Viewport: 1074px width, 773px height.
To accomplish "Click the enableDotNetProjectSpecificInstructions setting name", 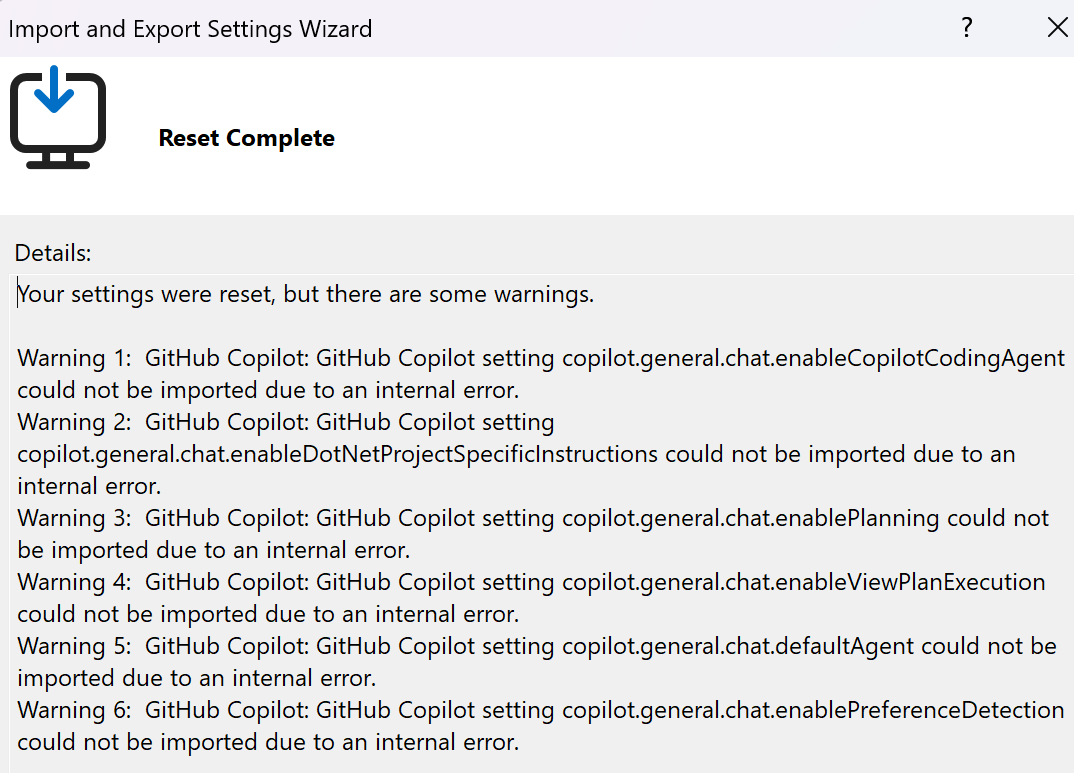I will click(x=337, y=454).
